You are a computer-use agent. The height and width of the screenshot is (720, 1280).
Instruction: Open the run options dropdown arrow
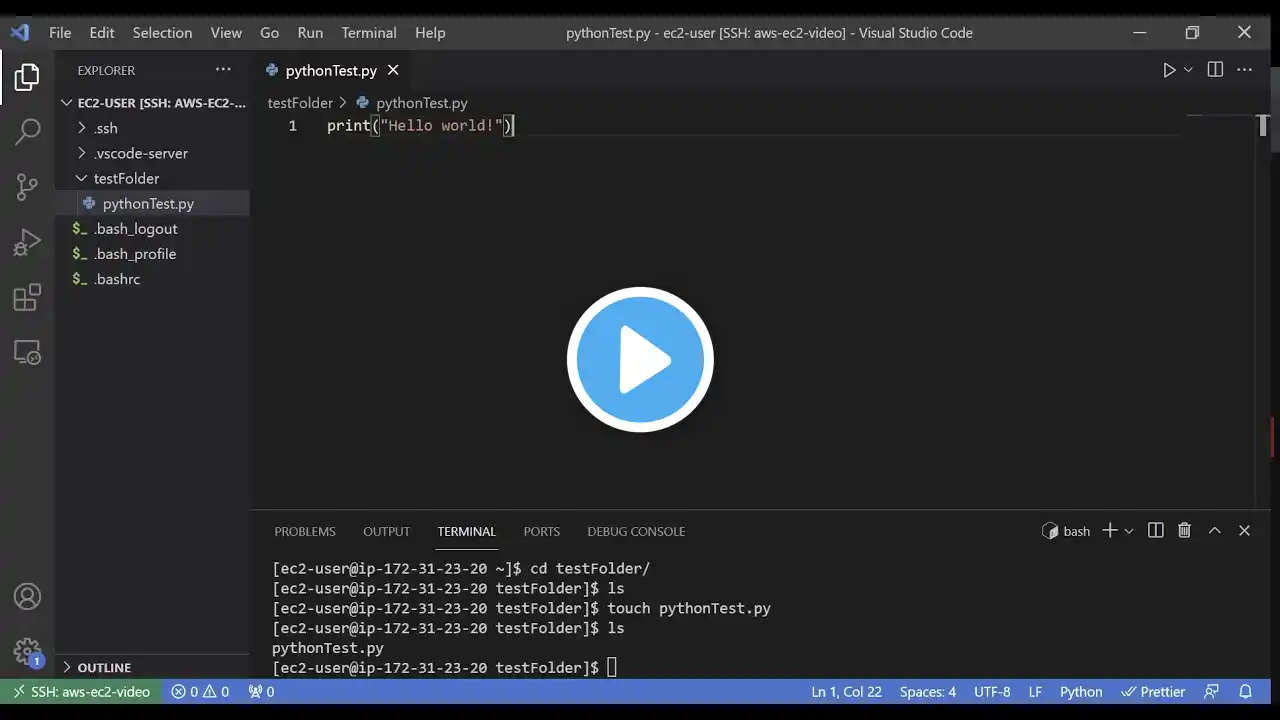pyautogui.click(x=1188, y=70)
